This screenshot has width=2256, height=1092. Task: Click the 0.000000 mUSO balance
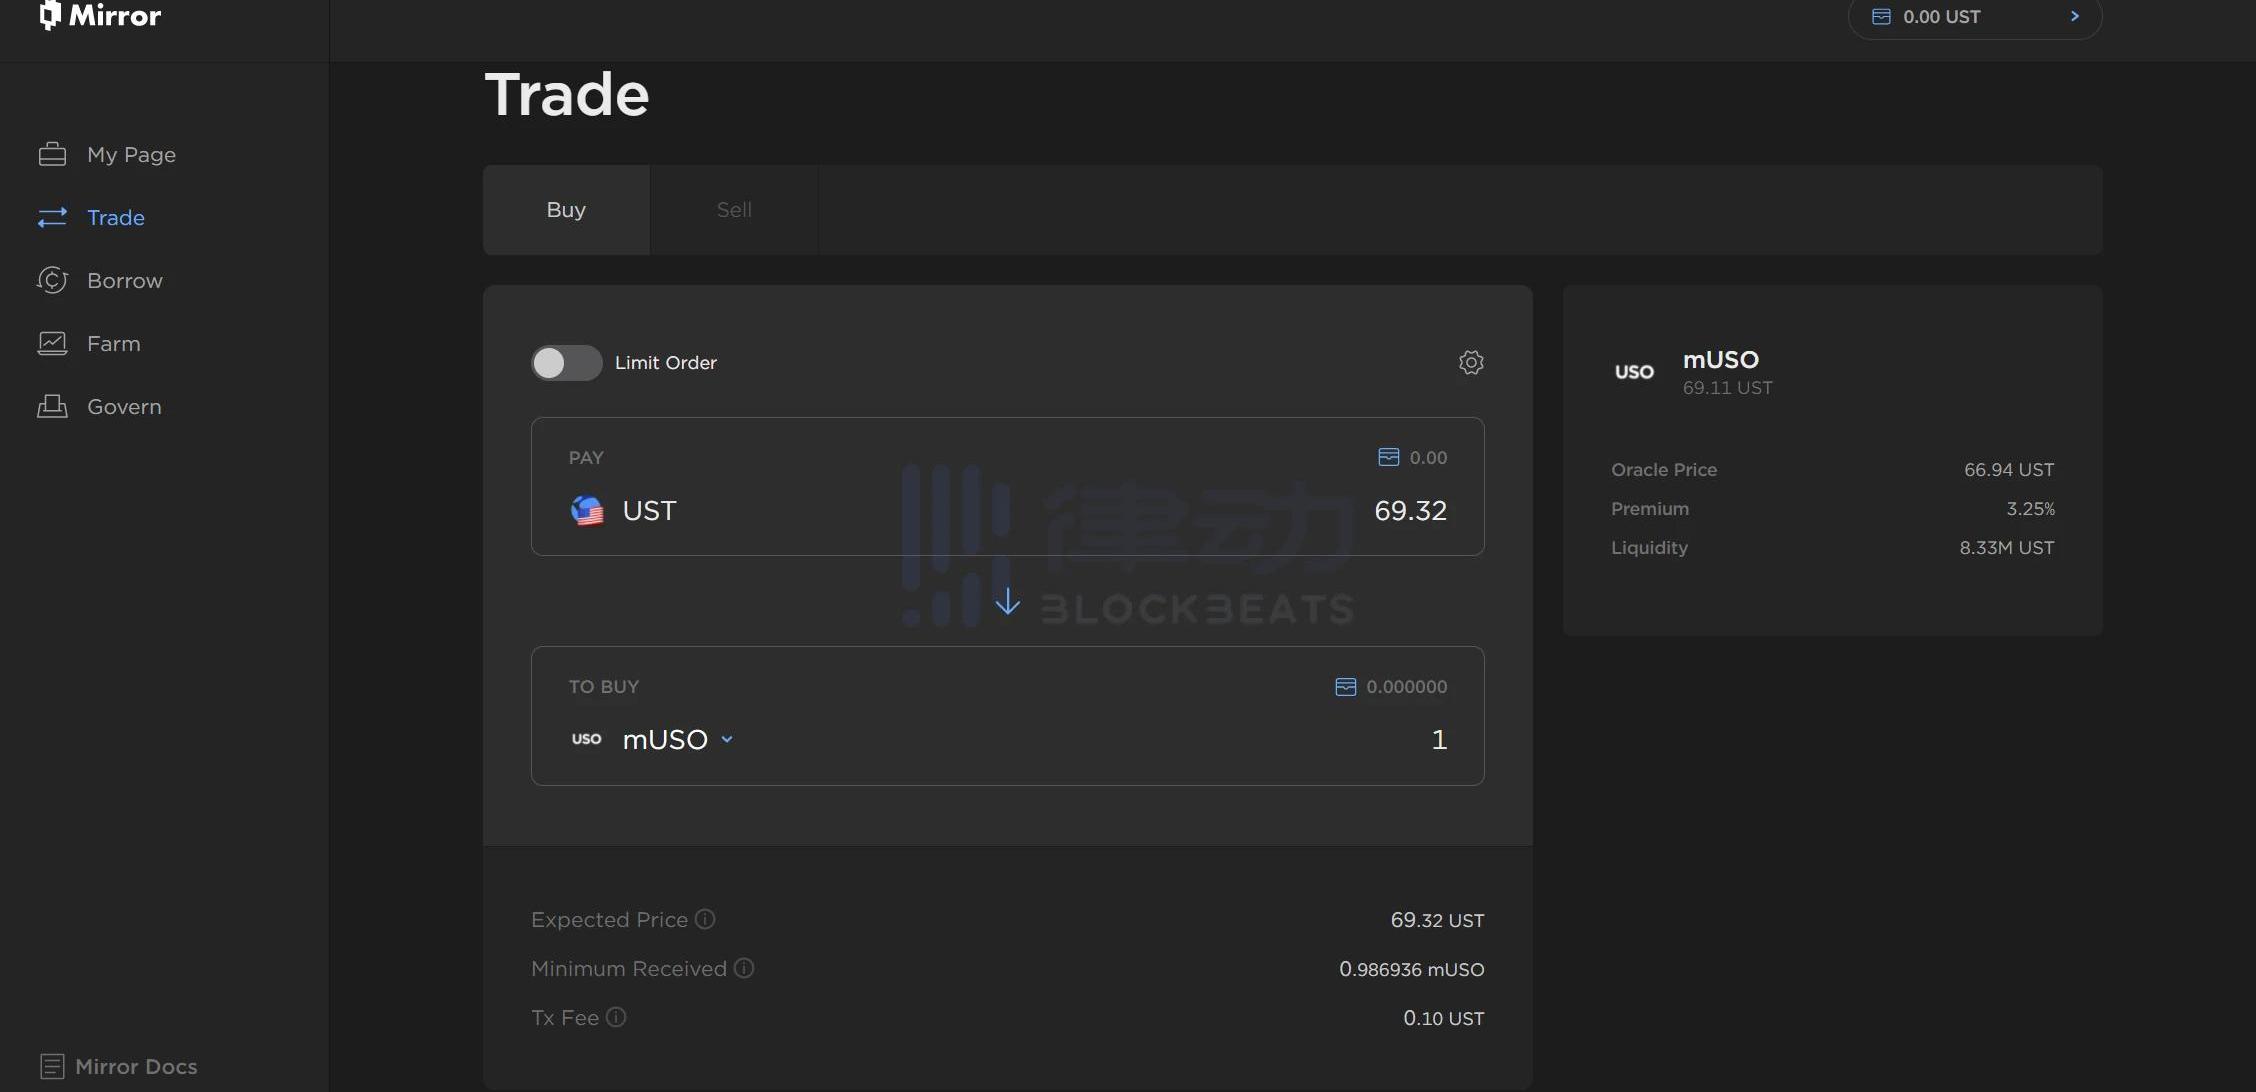pyautogui.click(x=1406, y=686)
